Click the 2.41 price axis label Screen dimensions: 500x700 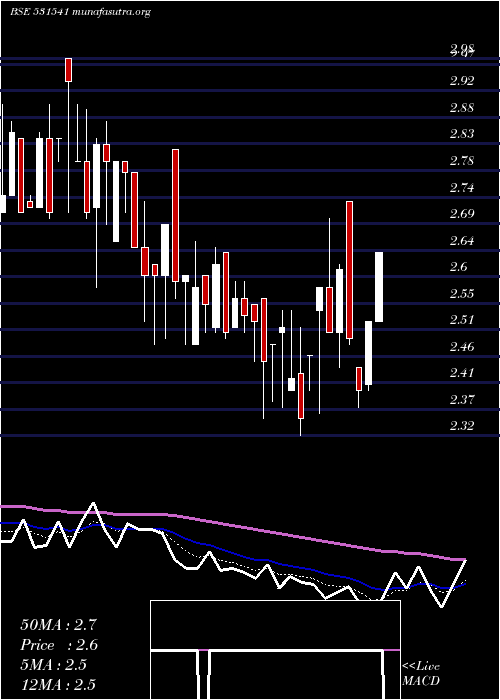click(x=462, y=373)
